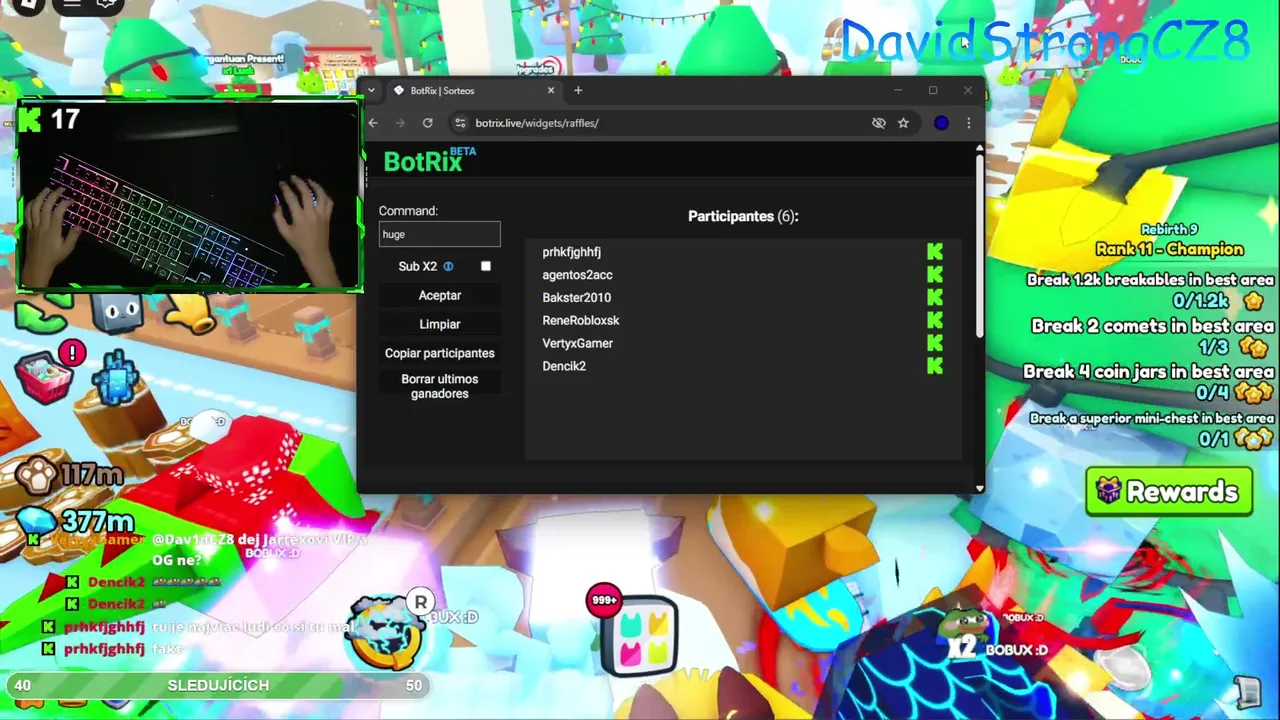Click Kick icon next to prhkfjghhfj
The width and height of the screenshot is (1280, 720).
pos(935,252)
